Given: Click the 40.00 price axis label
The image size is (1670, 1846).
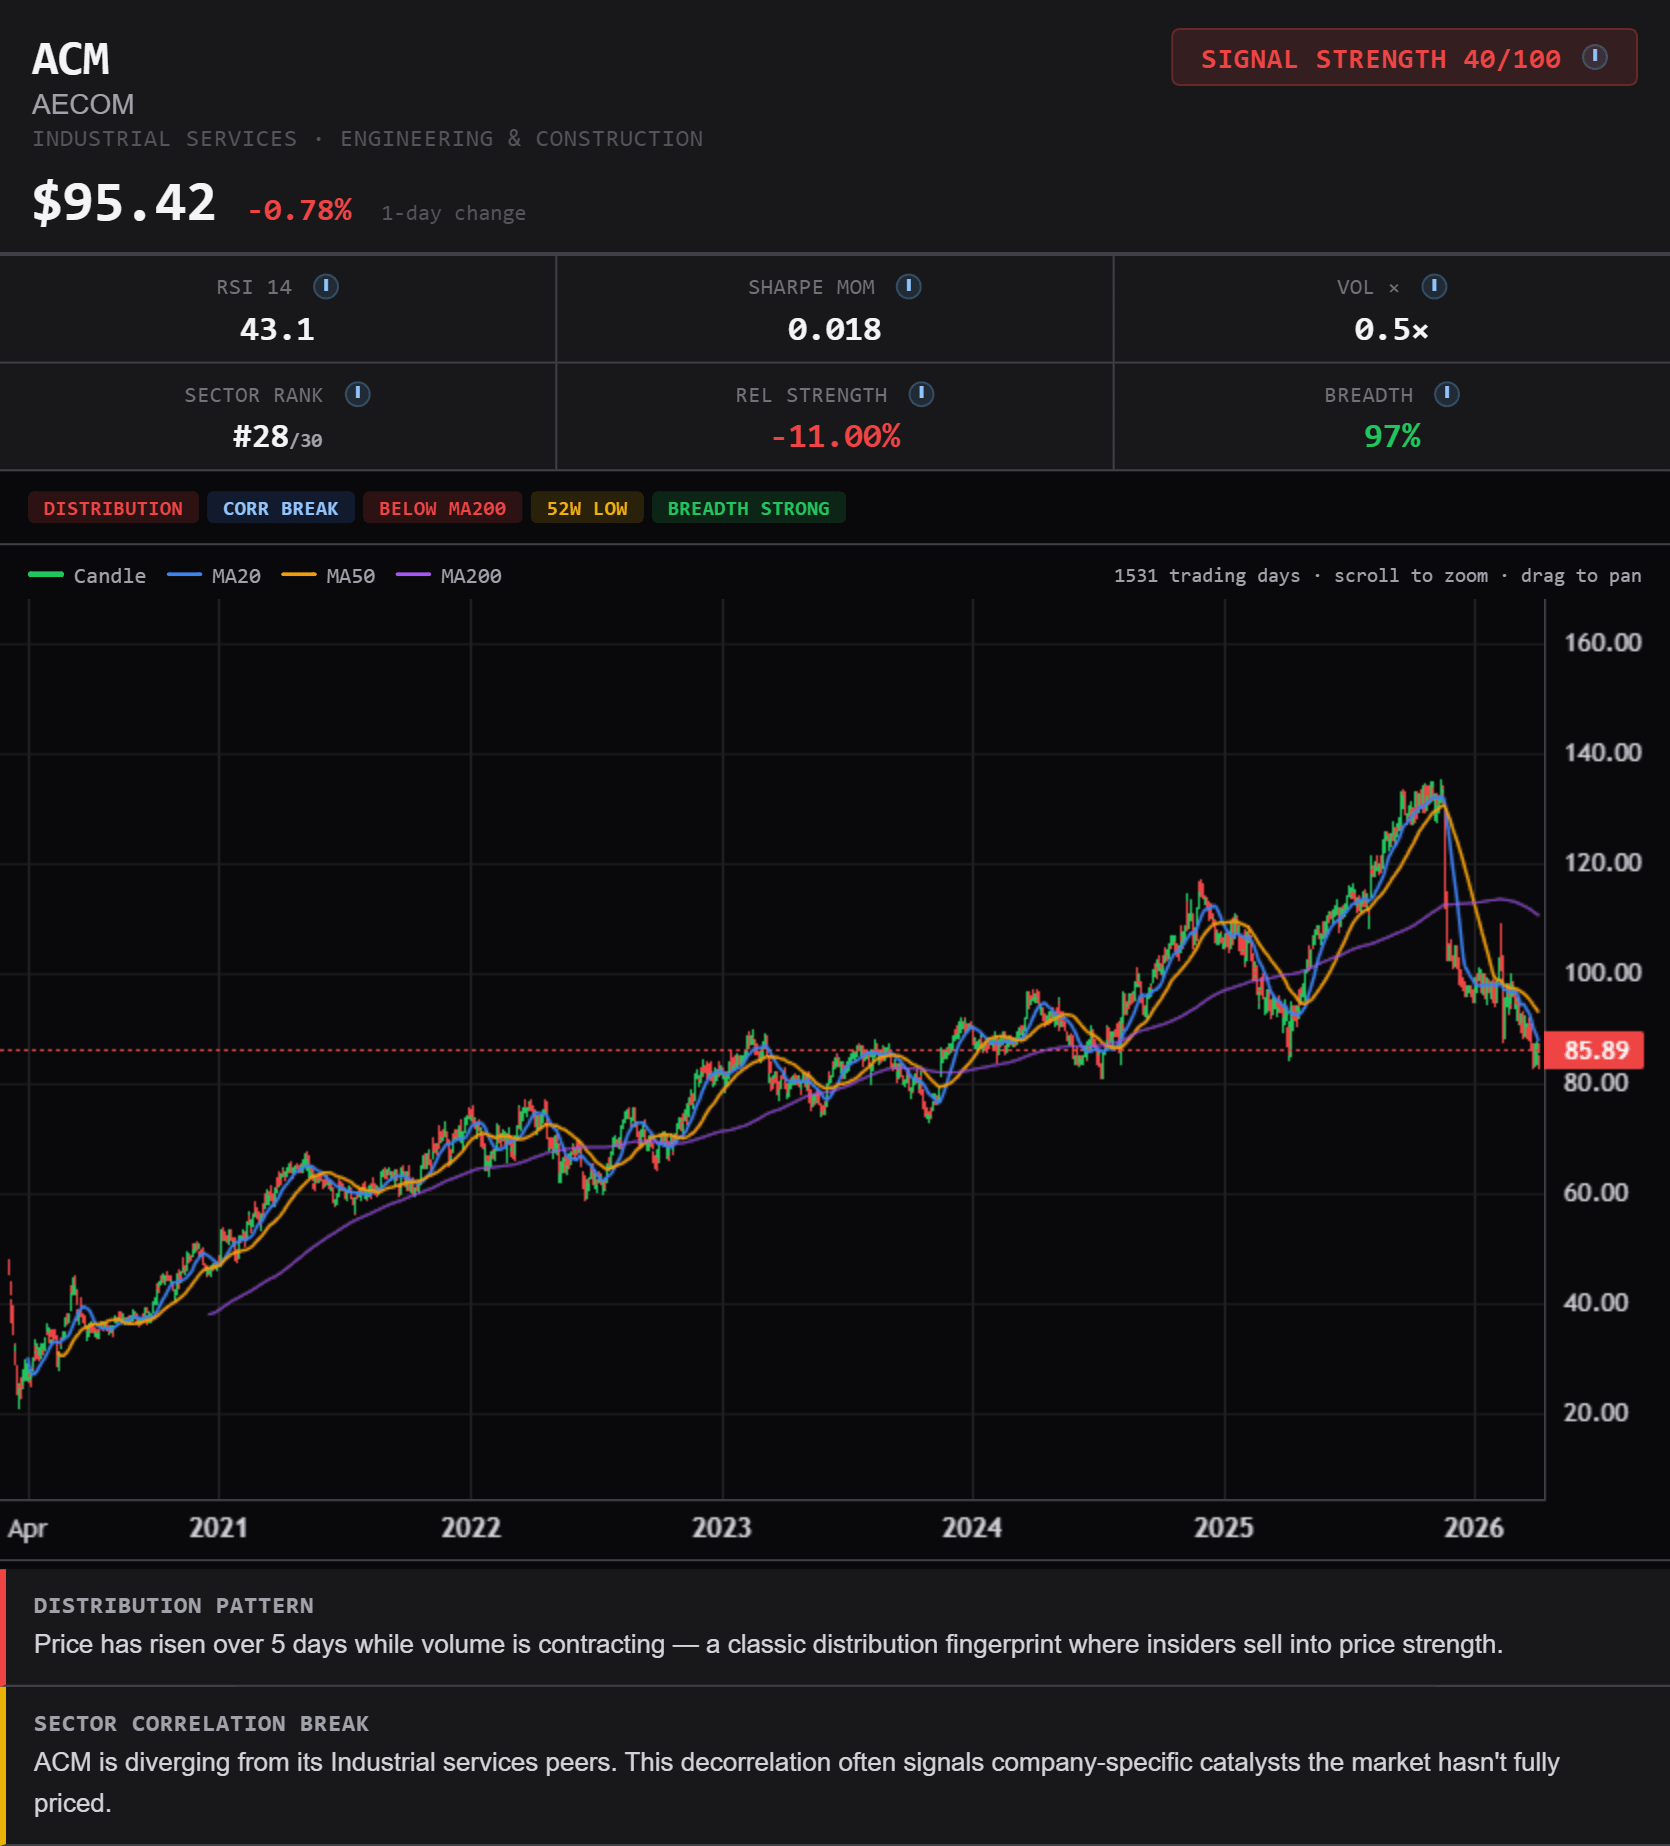Looking at the screenshot, I should click(1596, 1302).
